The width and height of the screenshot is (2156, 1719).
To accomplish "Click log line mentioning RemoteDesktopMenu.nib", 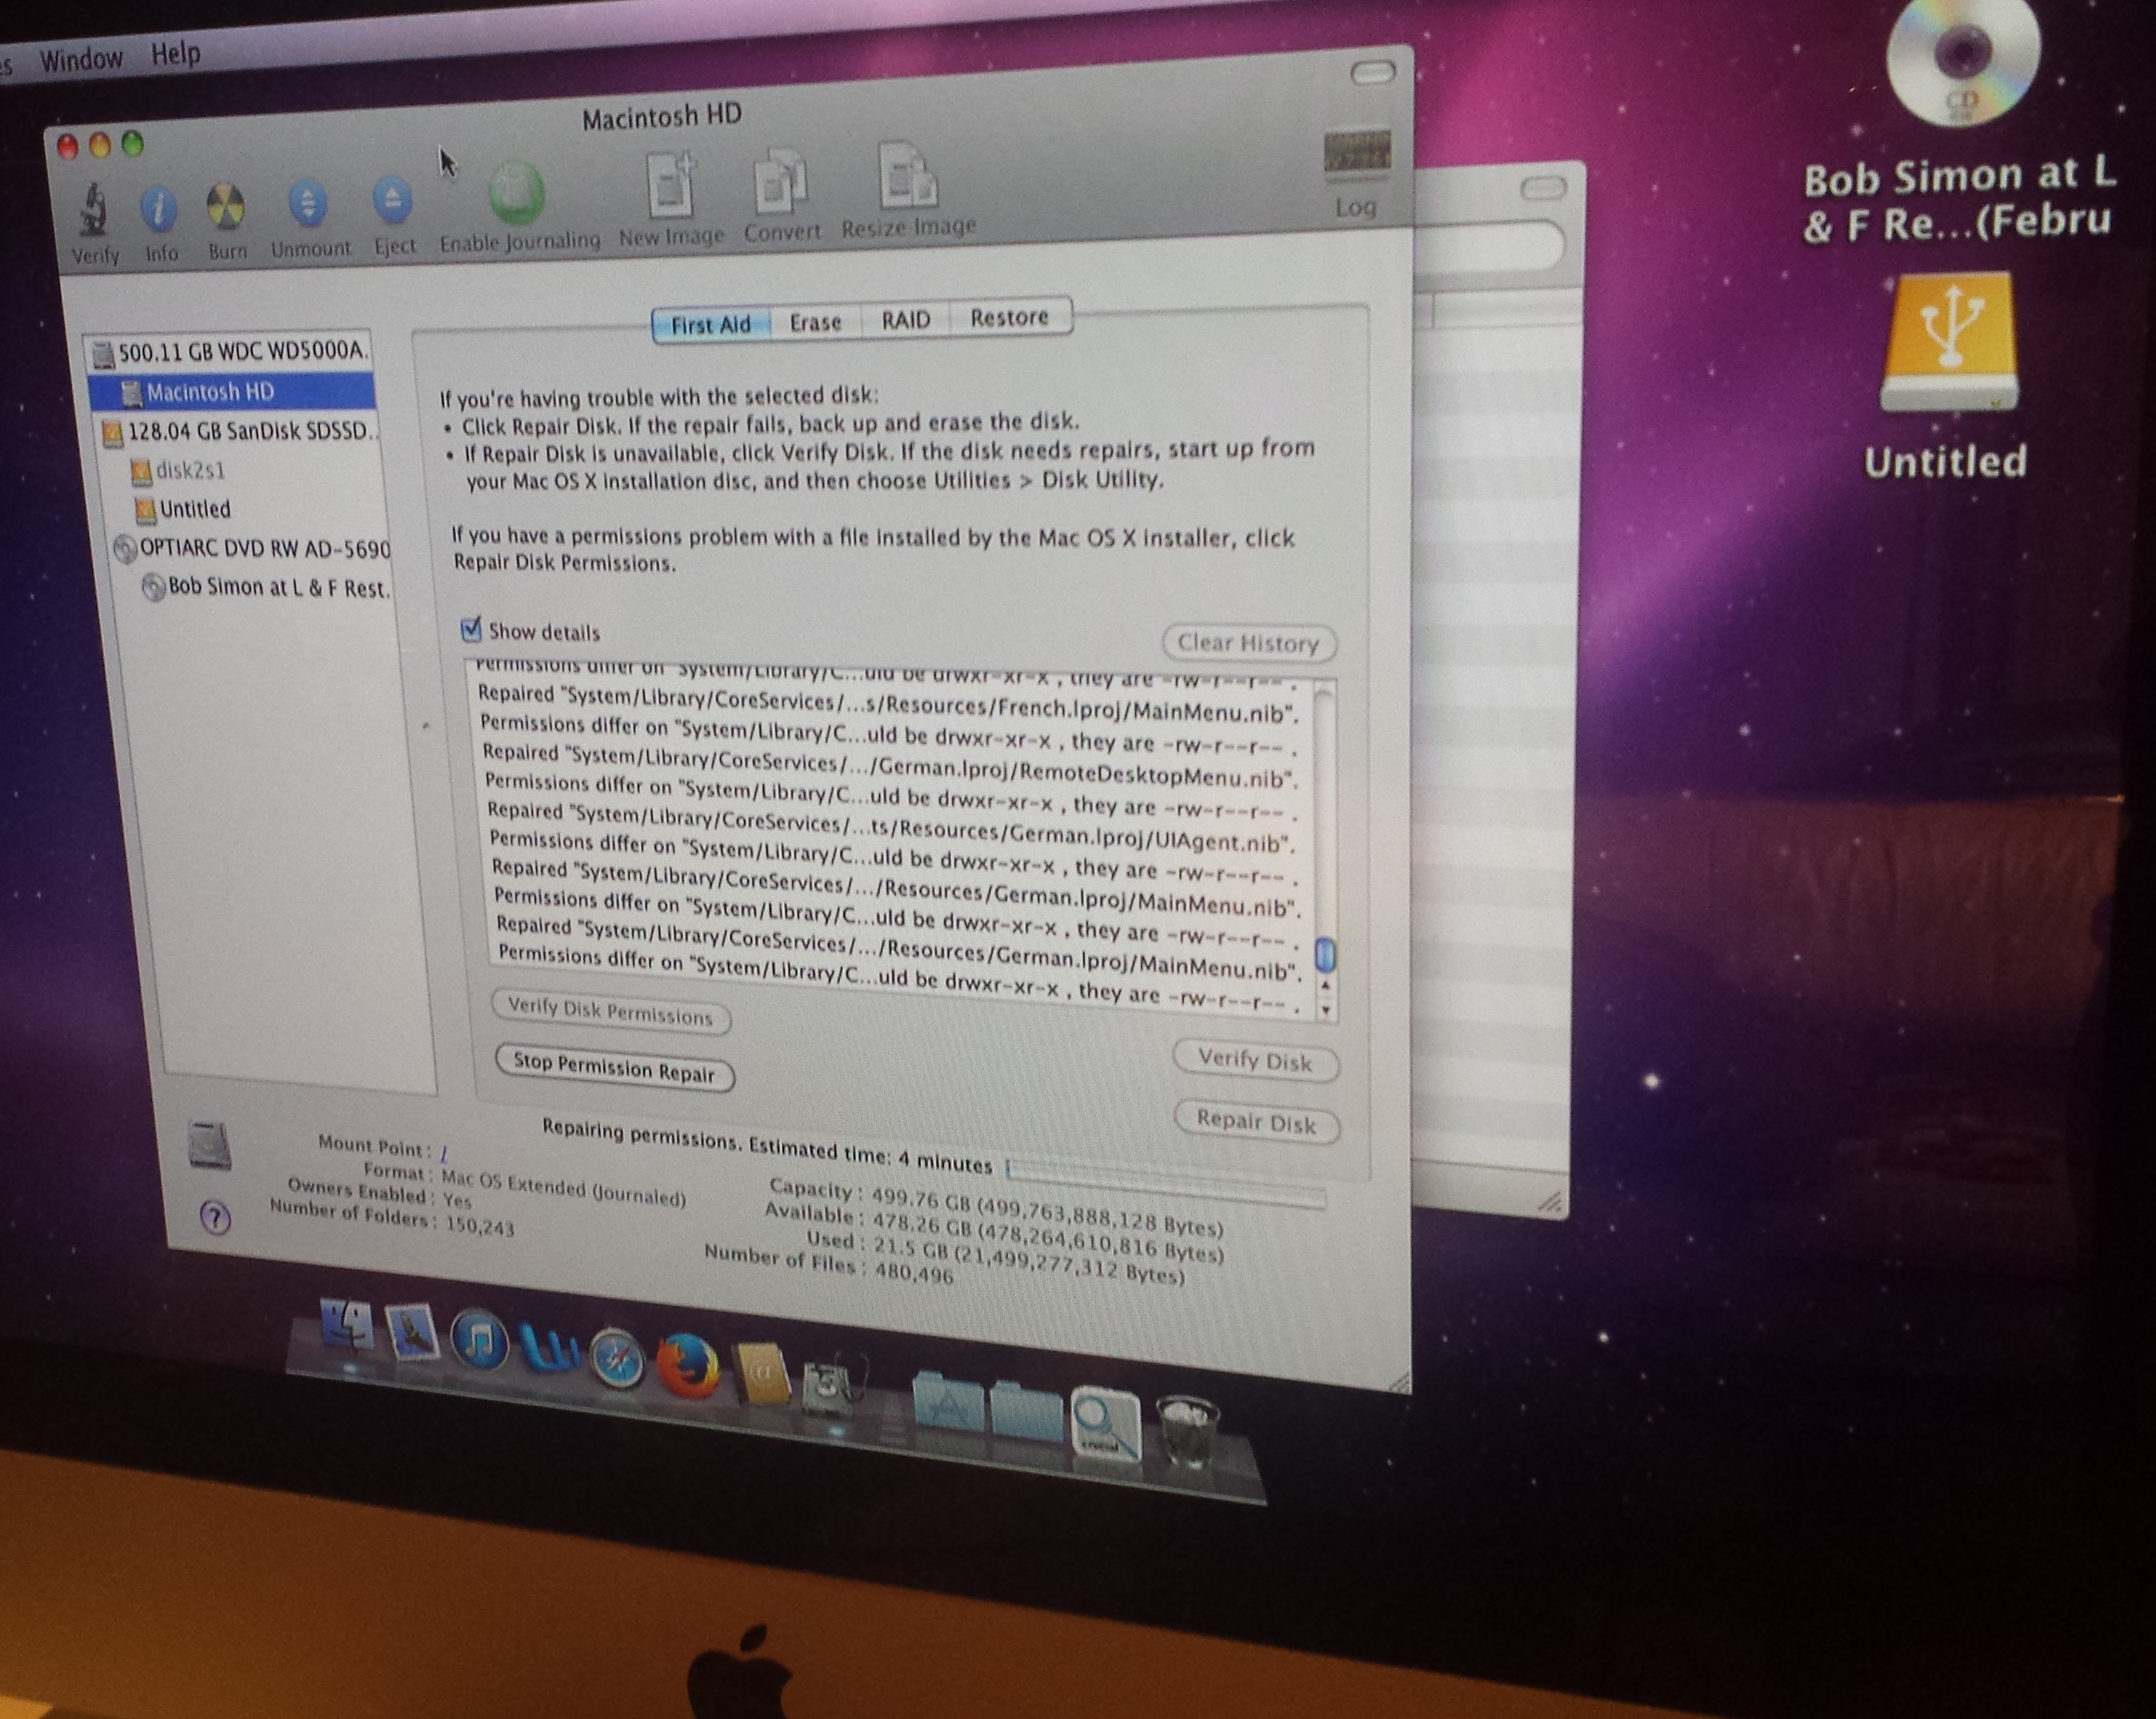I will [890, 765].
